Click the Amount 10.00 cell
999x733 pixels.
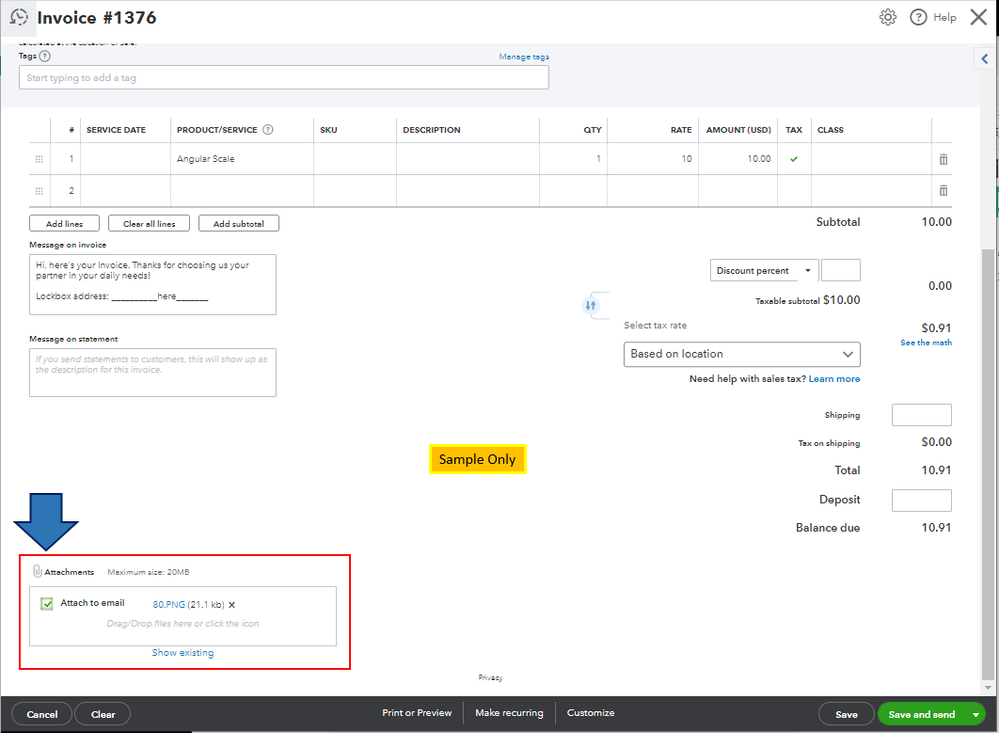pos(738,159)
